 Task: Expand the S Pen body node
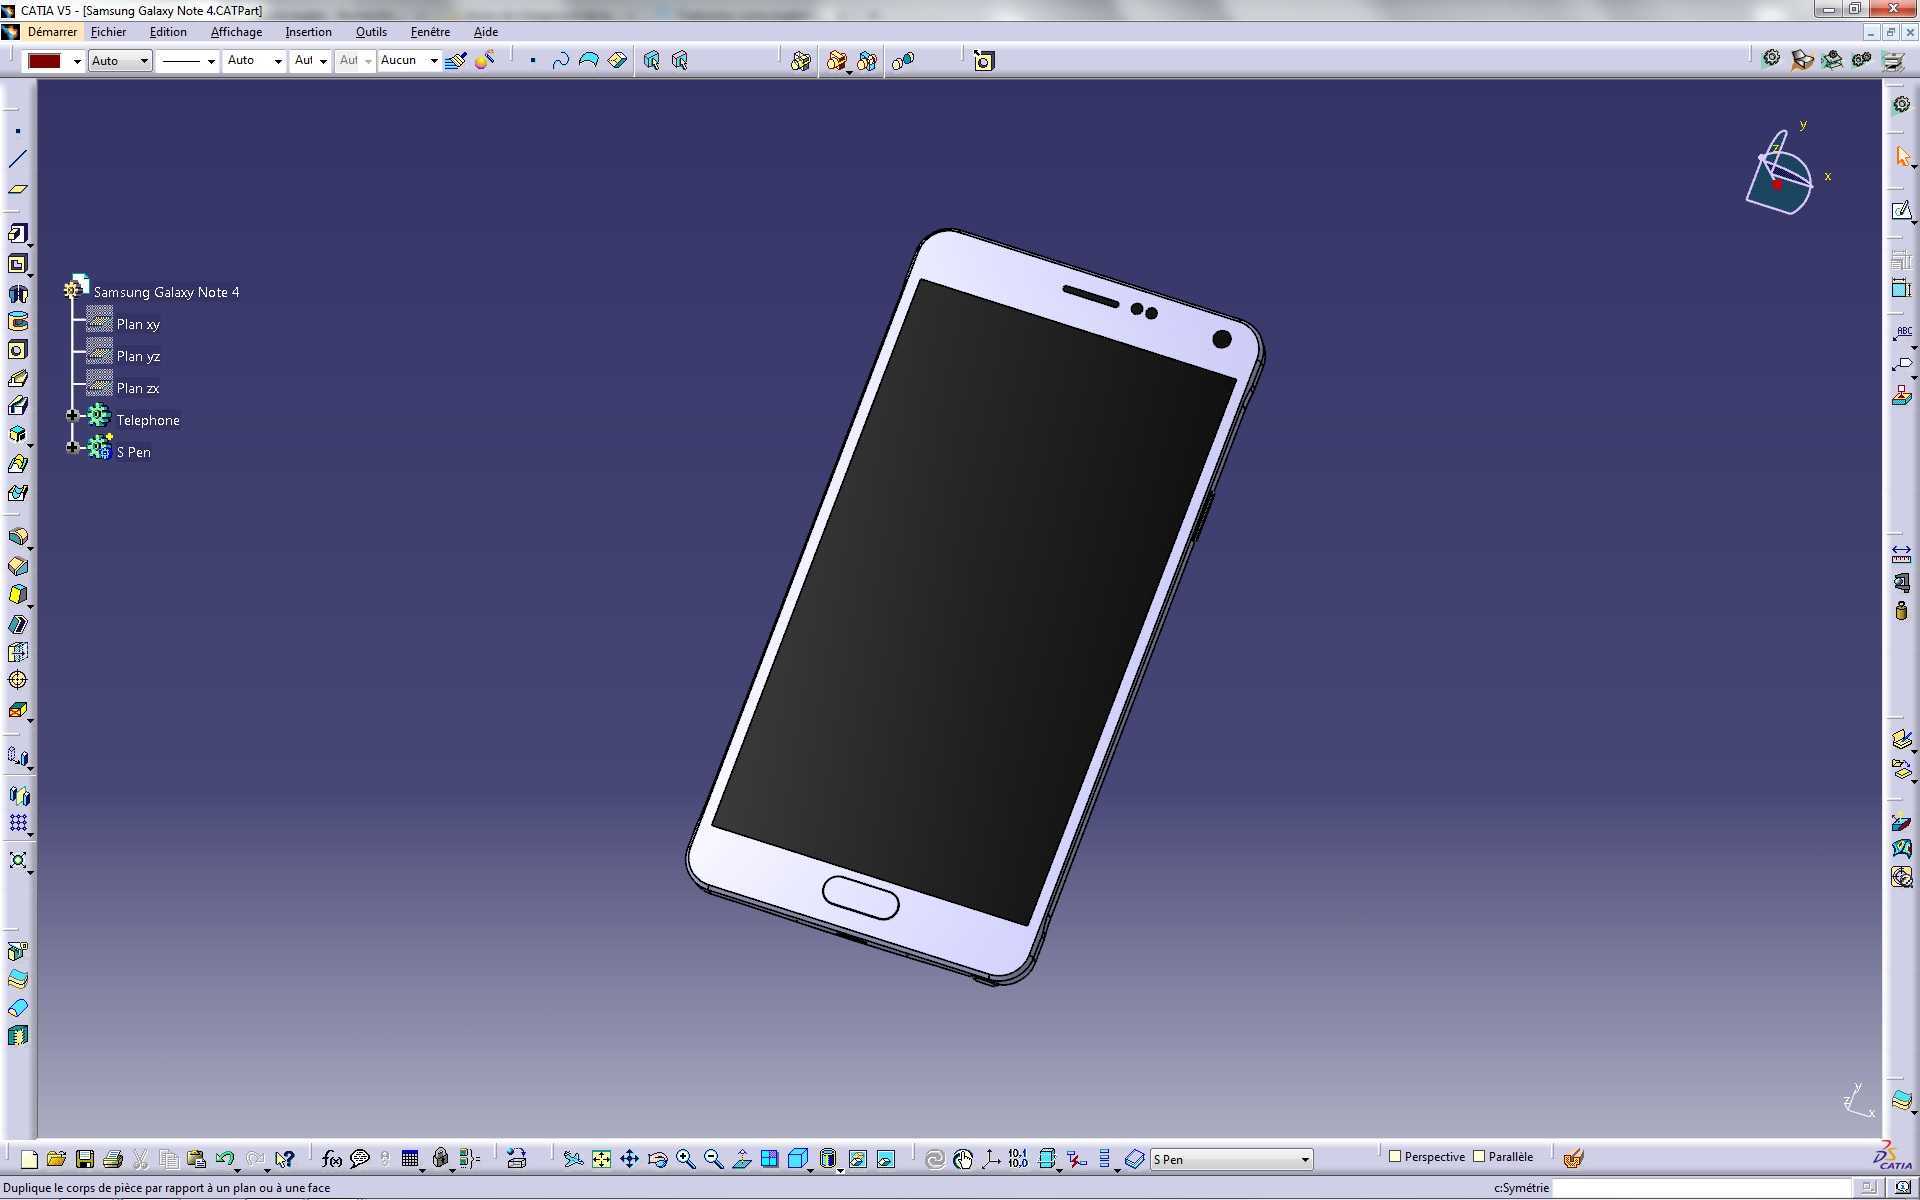pyautogui.click(x=72, y=447)
